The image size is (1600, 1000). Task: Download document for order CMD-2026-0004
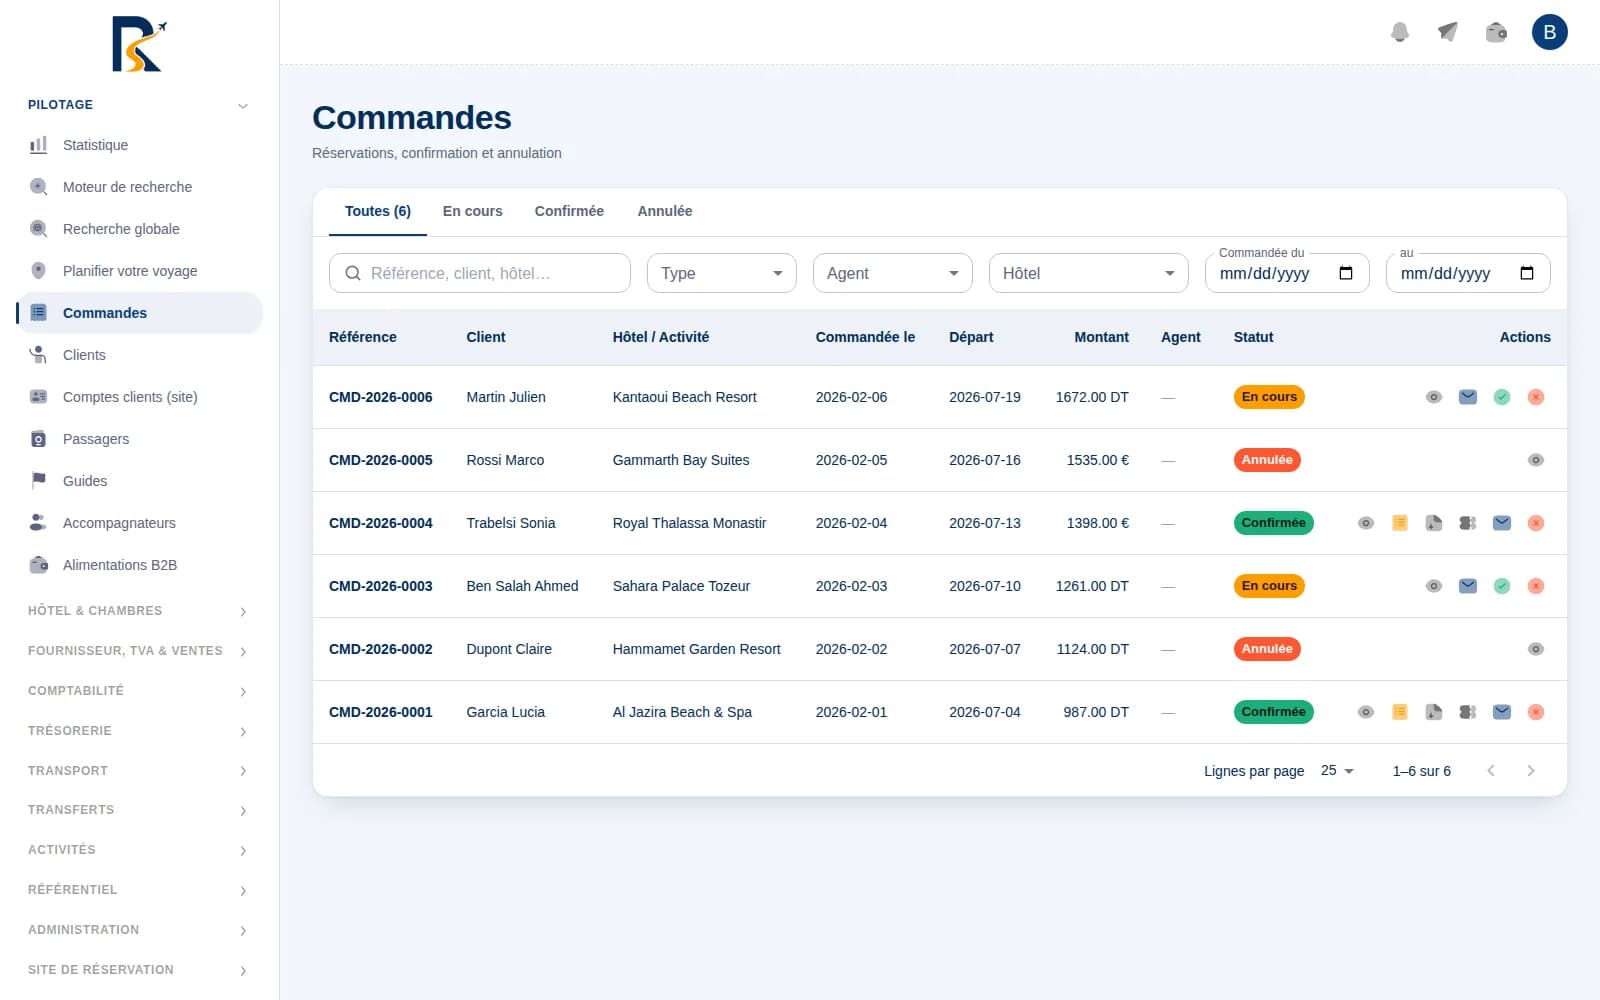tap(1434, 523)
